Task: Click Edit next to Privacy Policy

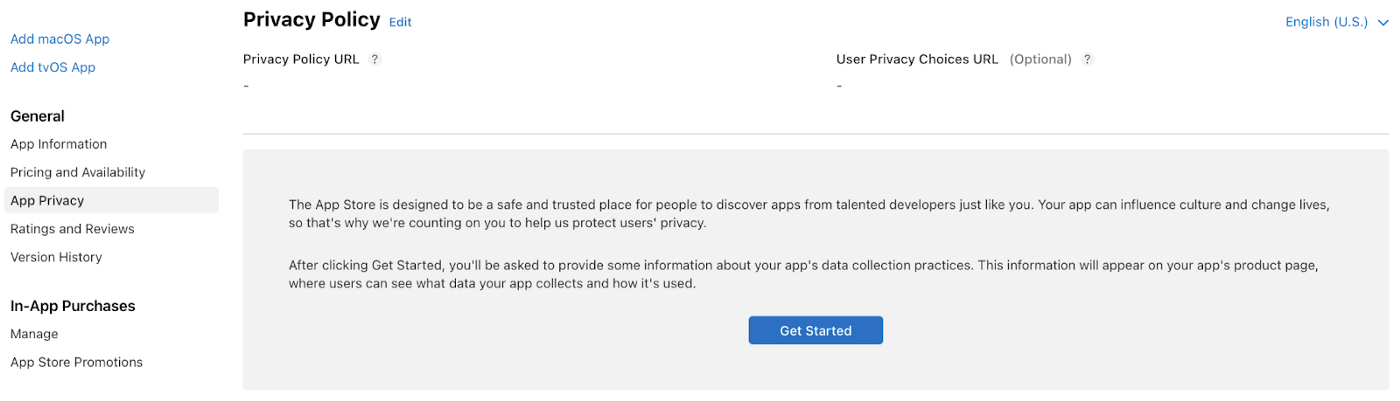Action: pyautogui.click(x=400, y=22)
